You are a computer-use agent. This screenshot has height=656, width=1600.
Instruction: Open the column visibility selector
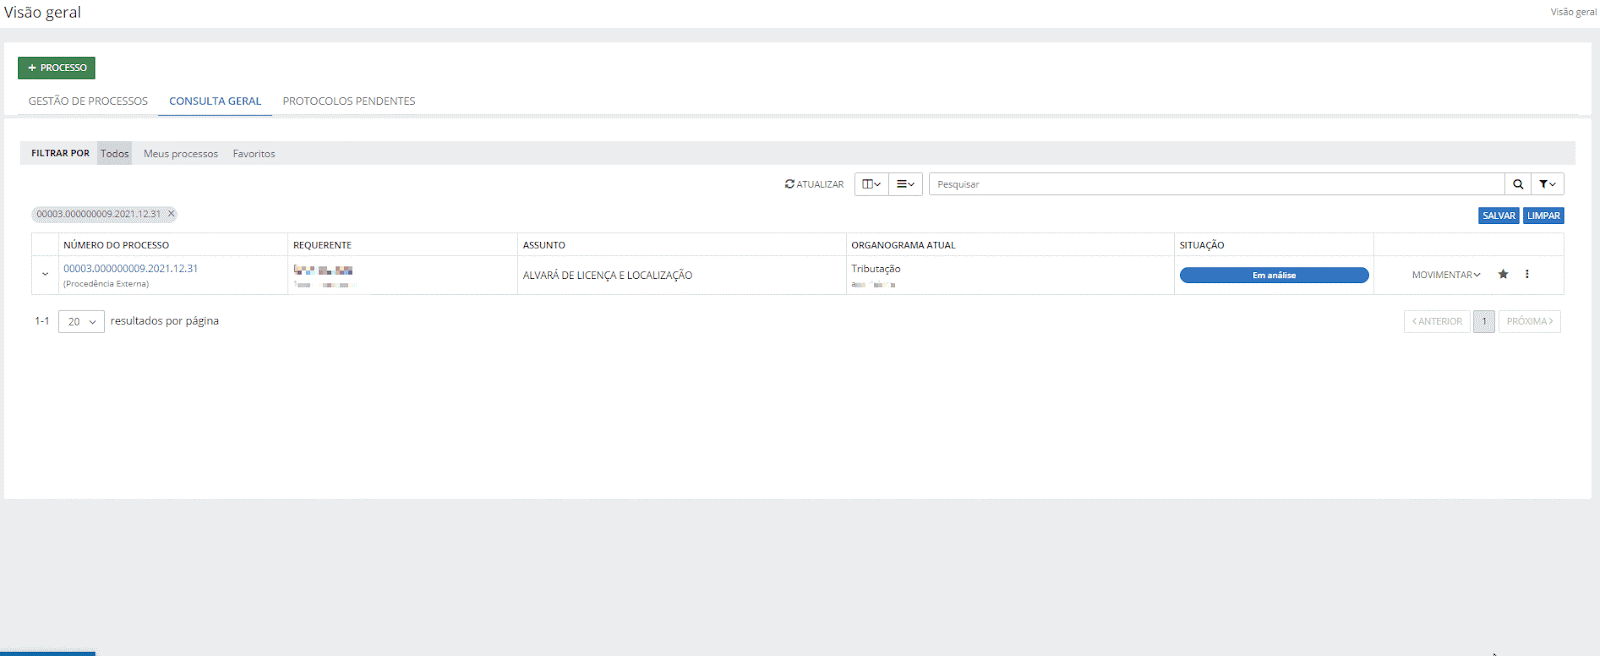coord(871,184)
